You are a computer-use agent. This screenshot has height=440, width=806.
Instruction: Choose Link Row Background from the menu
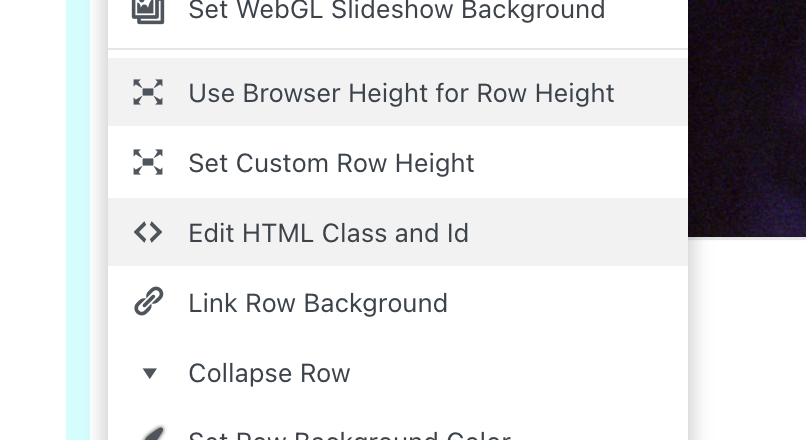318,303
